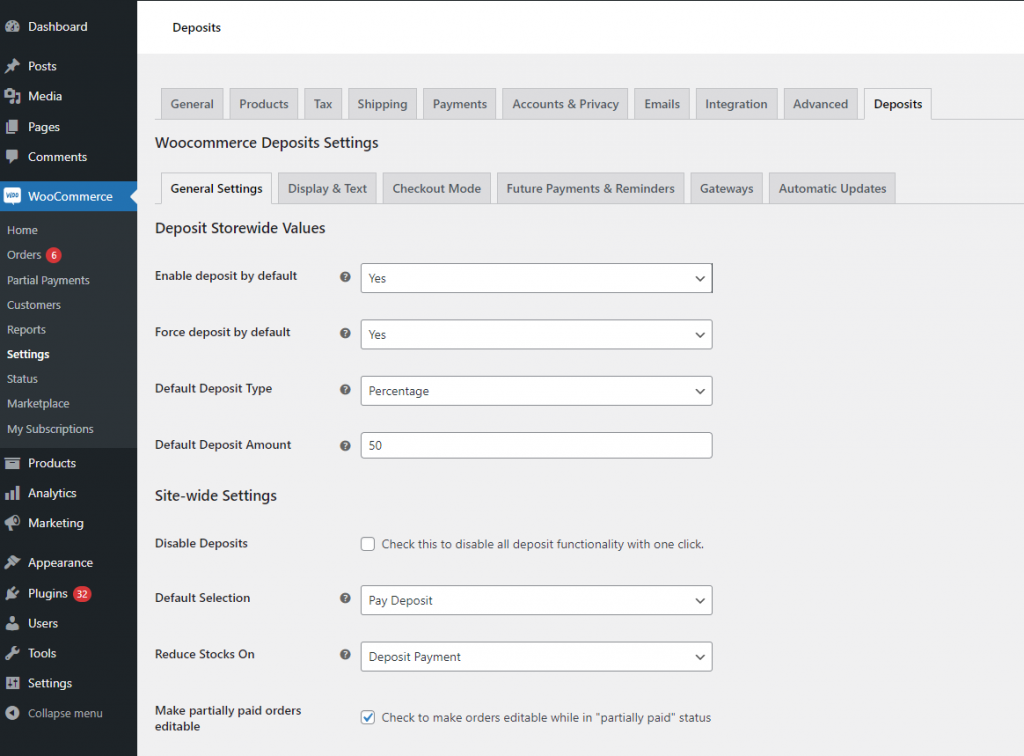This screenshot has height=756, width=1024.
Task: Click the Collapse menu button label
Action: click(x=65, y=713)
